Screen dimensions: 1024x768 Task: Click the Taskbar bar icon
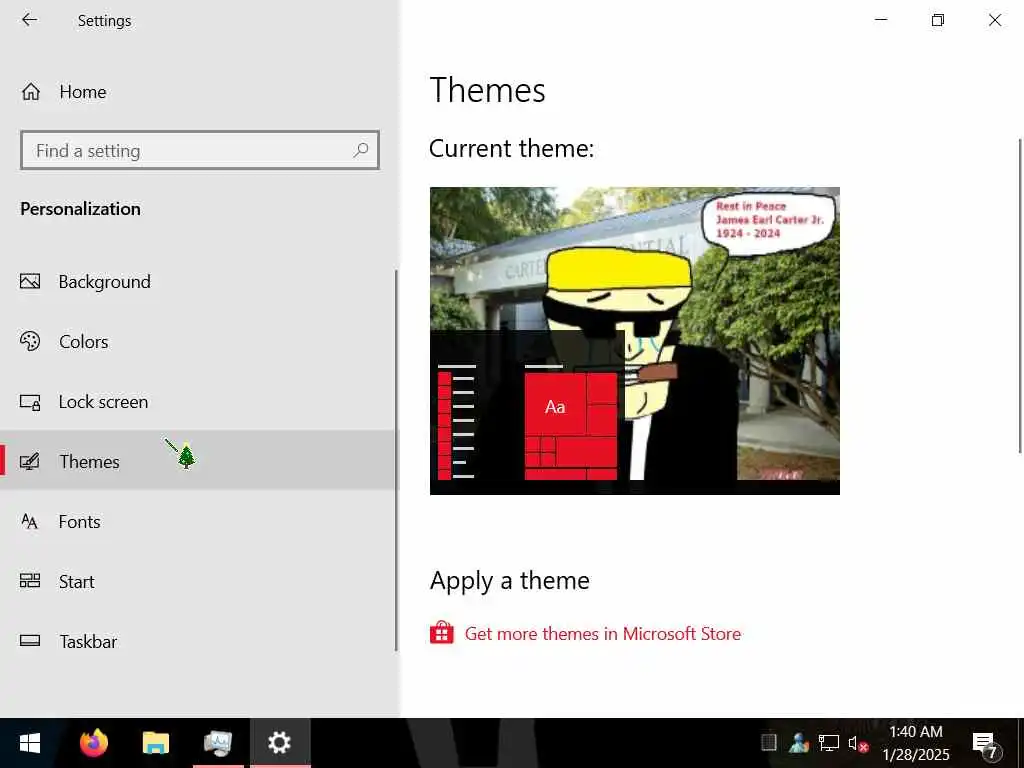coord(30,641)
